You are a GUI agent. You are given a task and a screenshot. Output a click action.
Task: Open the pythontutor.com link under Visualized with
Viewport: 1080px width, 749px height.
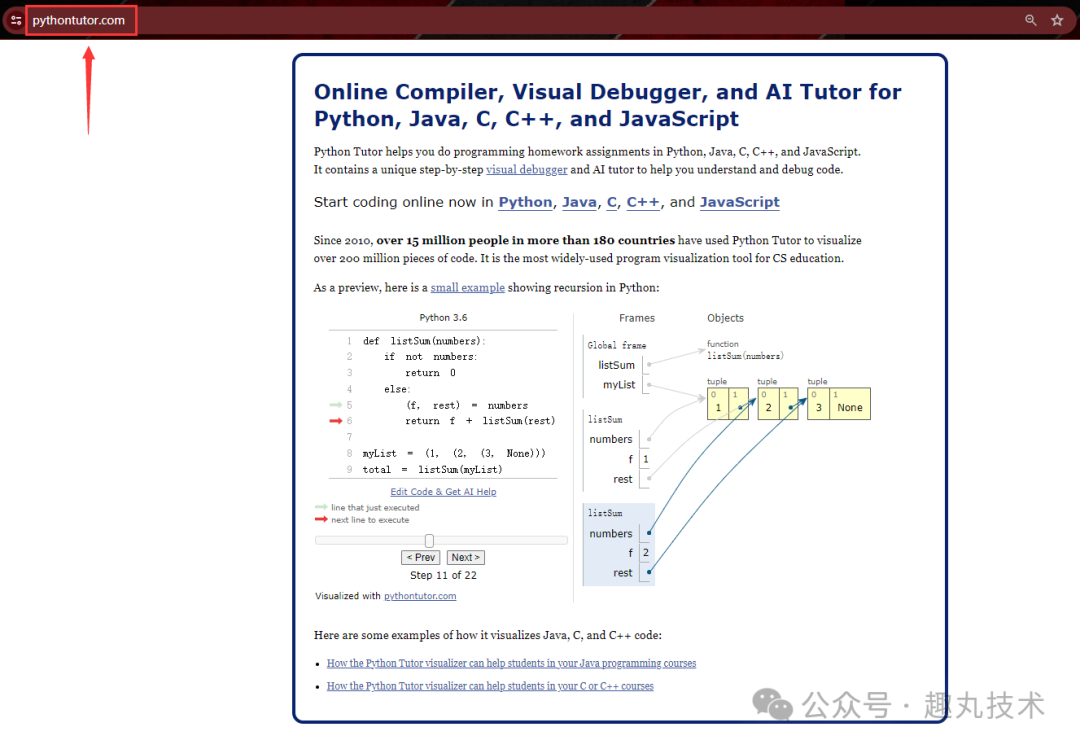click(x=420, y=596)
